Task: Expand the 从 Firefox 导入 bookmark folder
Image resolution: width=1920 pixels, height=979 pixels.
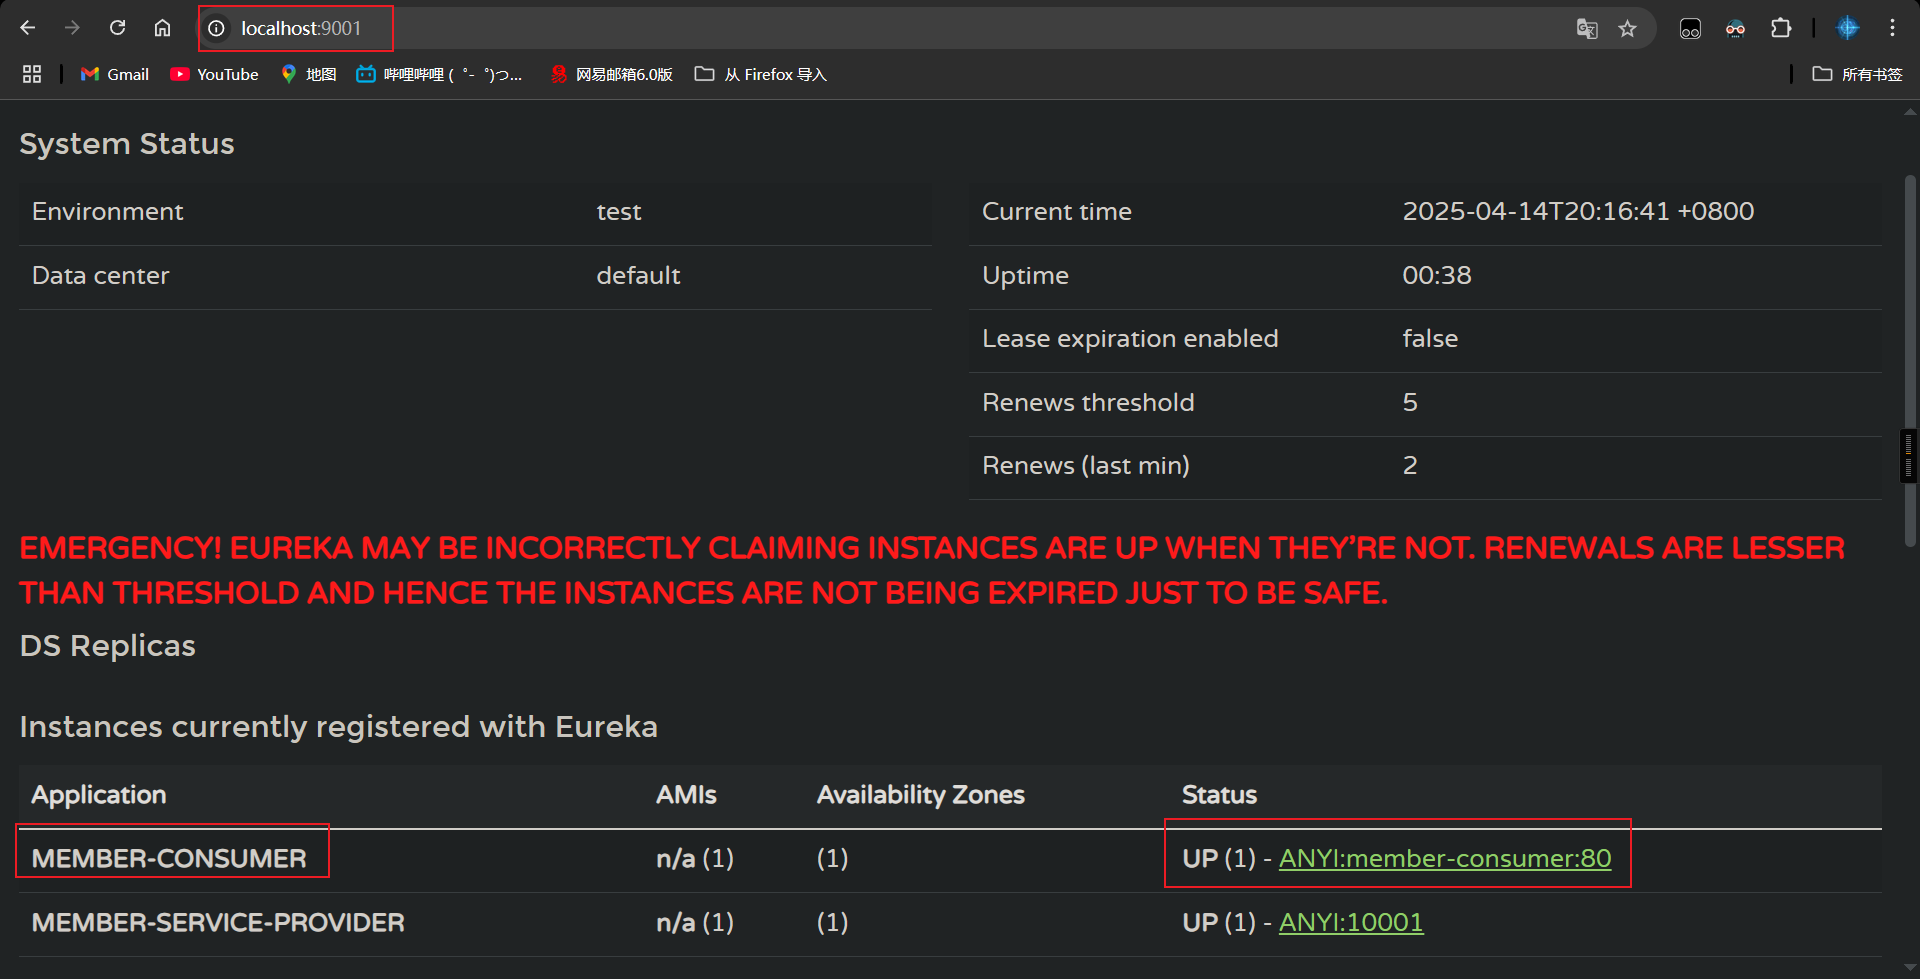Action: coord(761,74)
